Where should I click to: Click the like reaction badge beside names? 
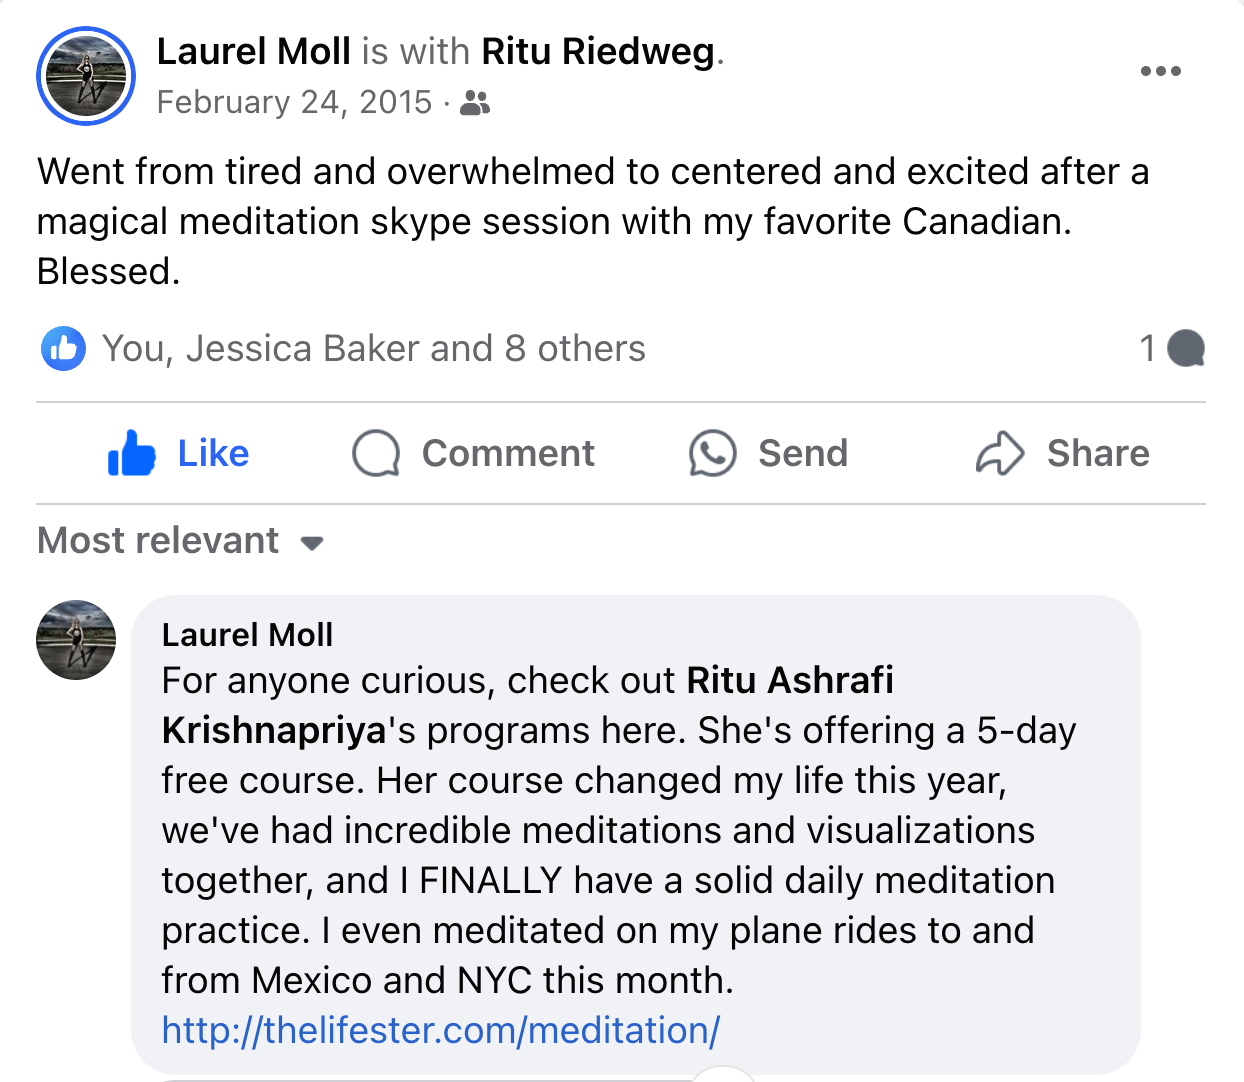click(x=64, y=349)
